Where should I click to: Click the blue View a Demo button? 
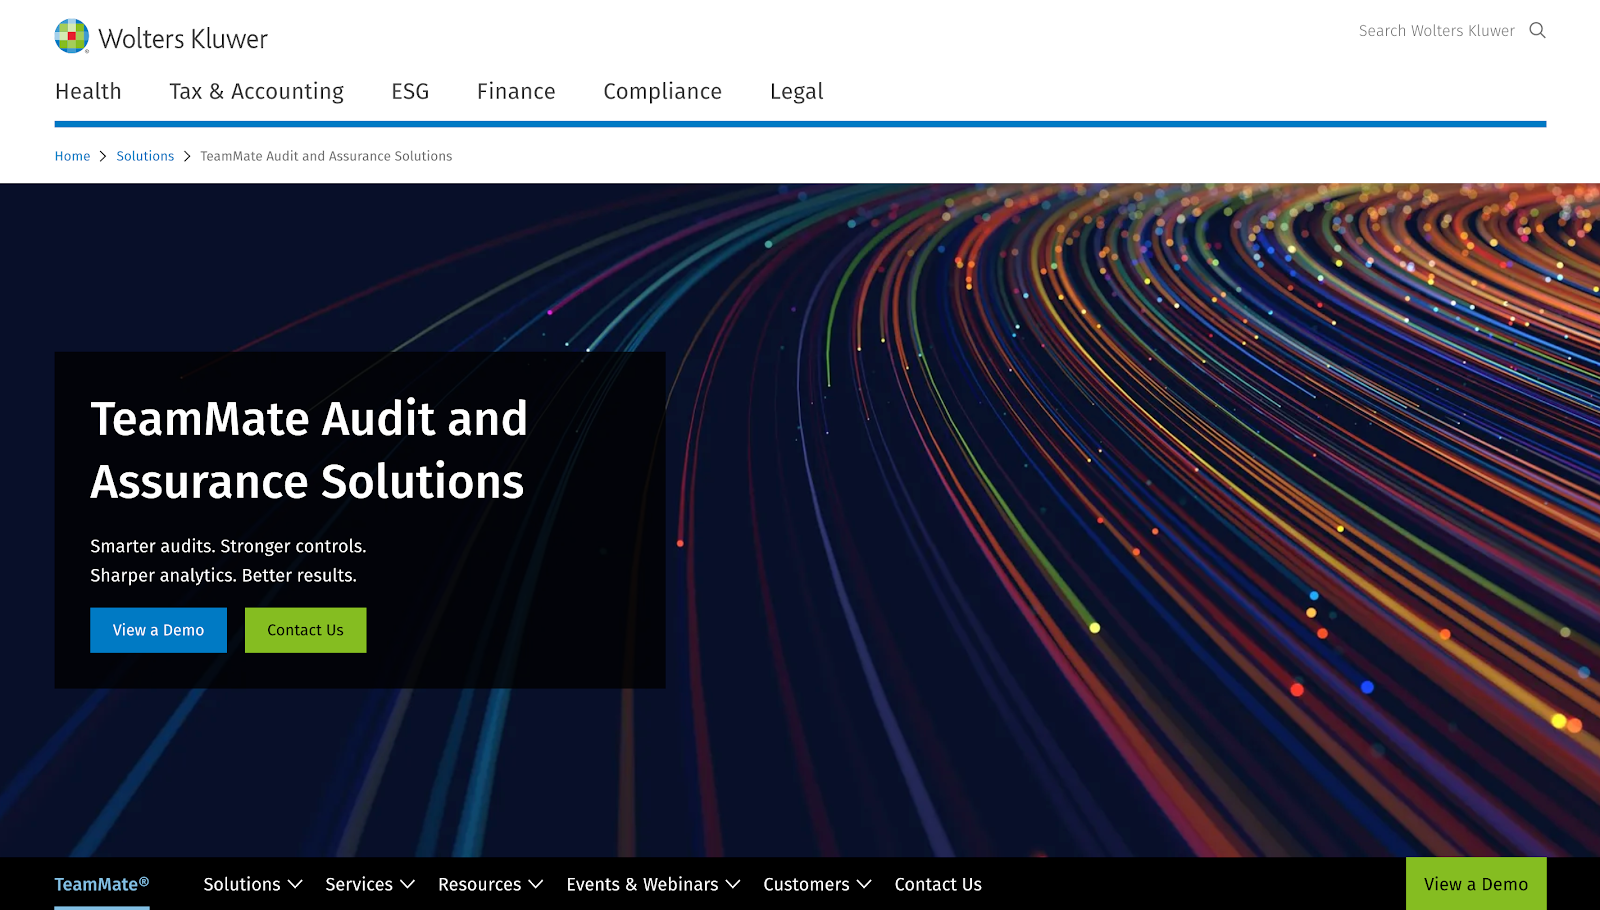[158, 630]
